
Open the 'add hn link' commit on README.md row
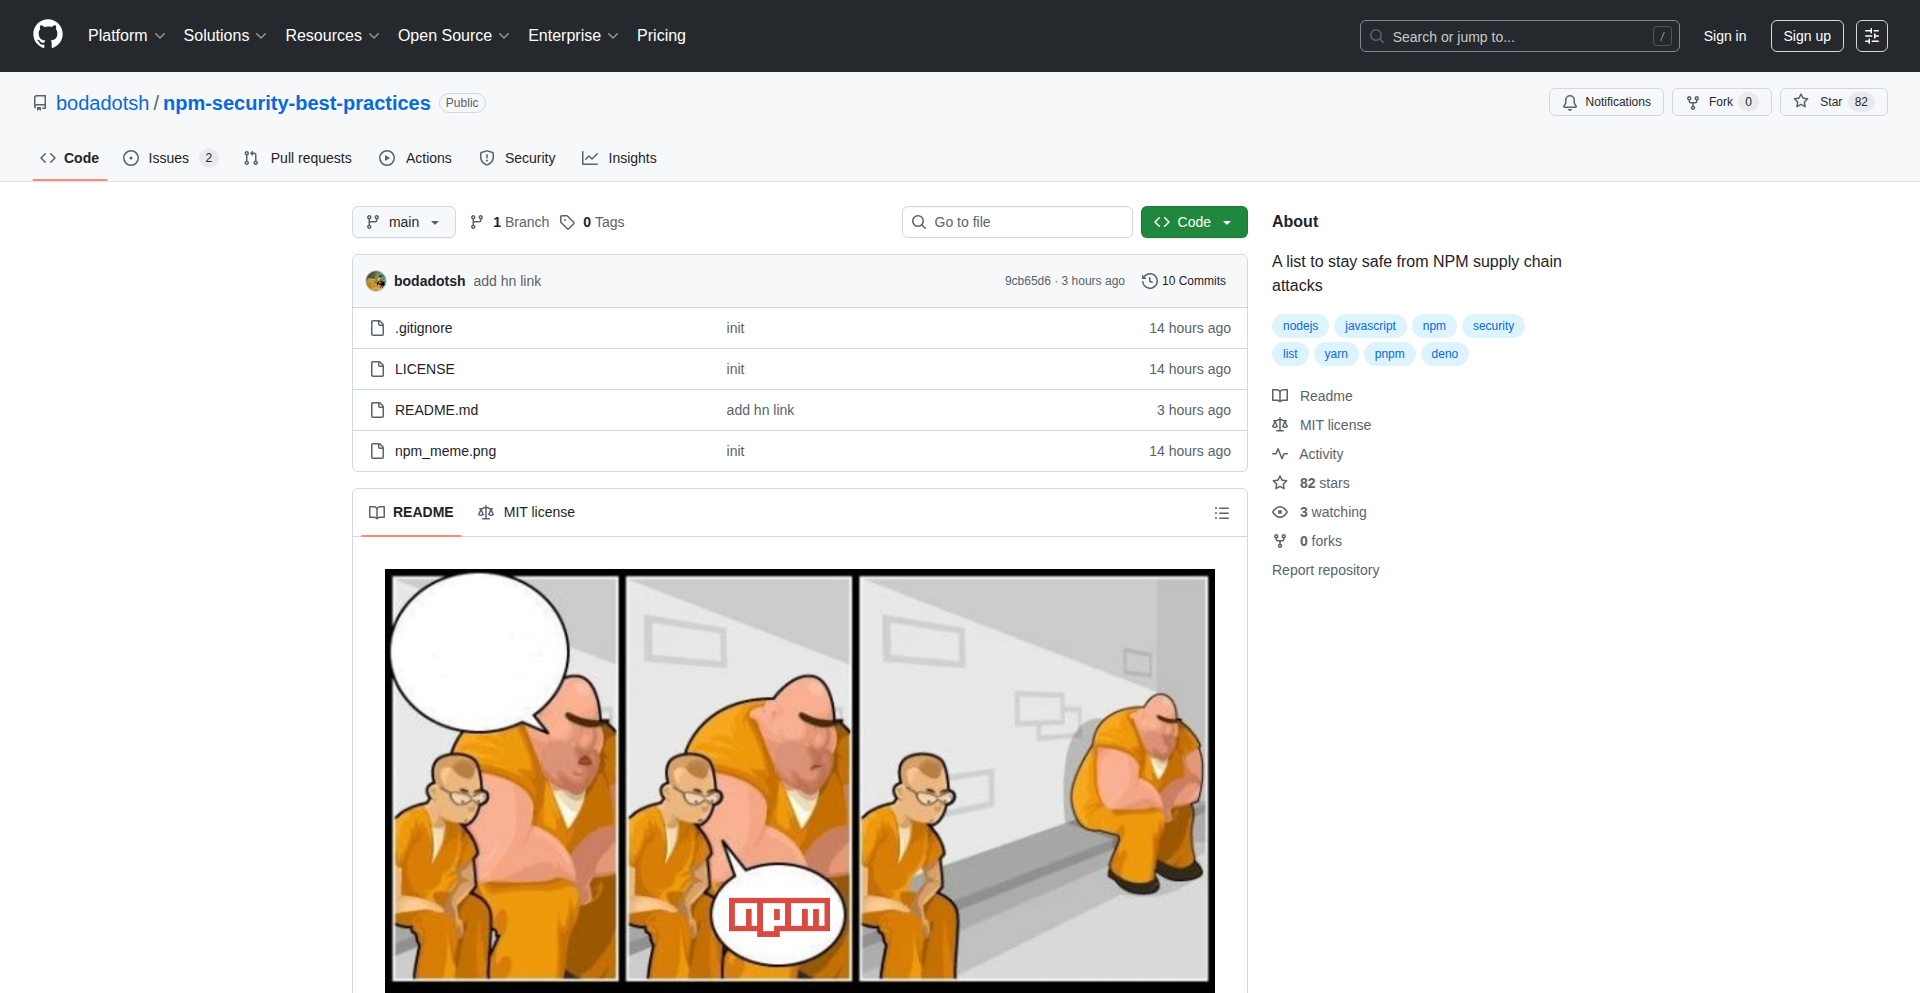coord(760,410)
